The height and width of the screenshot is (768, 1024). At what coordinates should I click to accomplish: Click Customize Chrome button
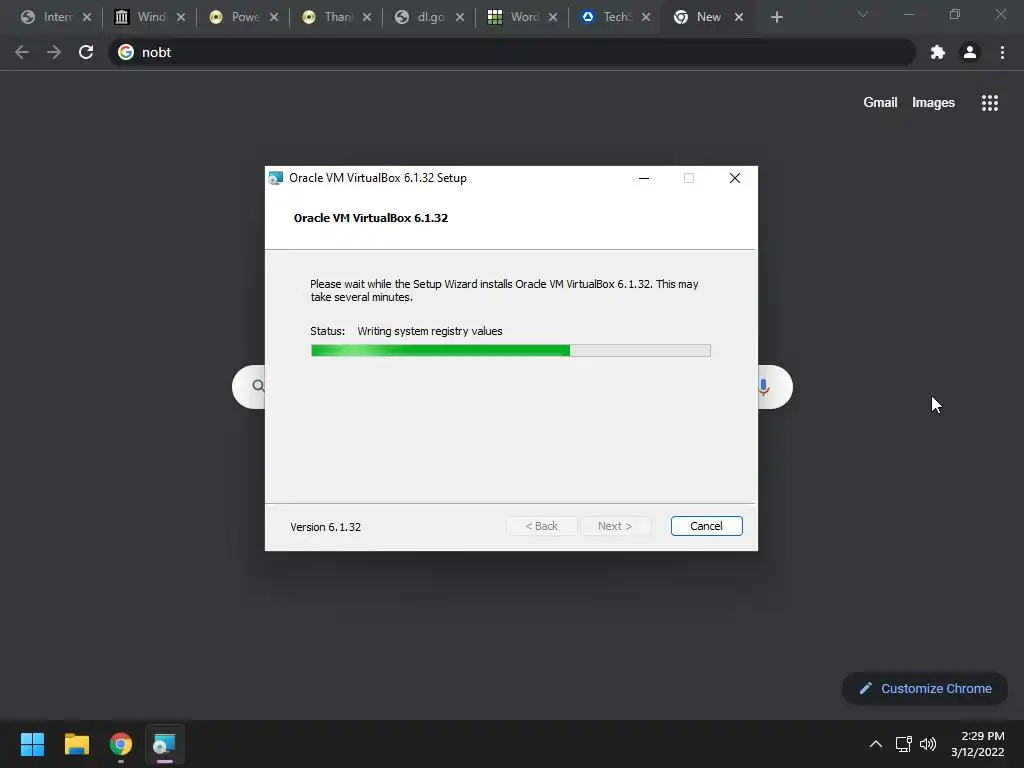(x=925, y=688)
